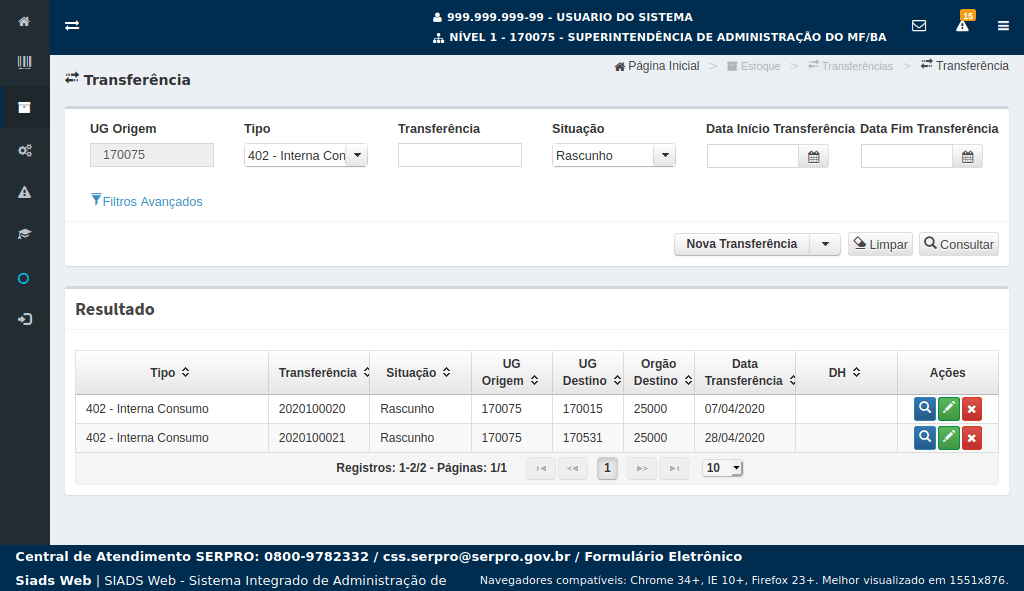View details of transfer 2020100021
1024x591 pixels.
[925, 438]
